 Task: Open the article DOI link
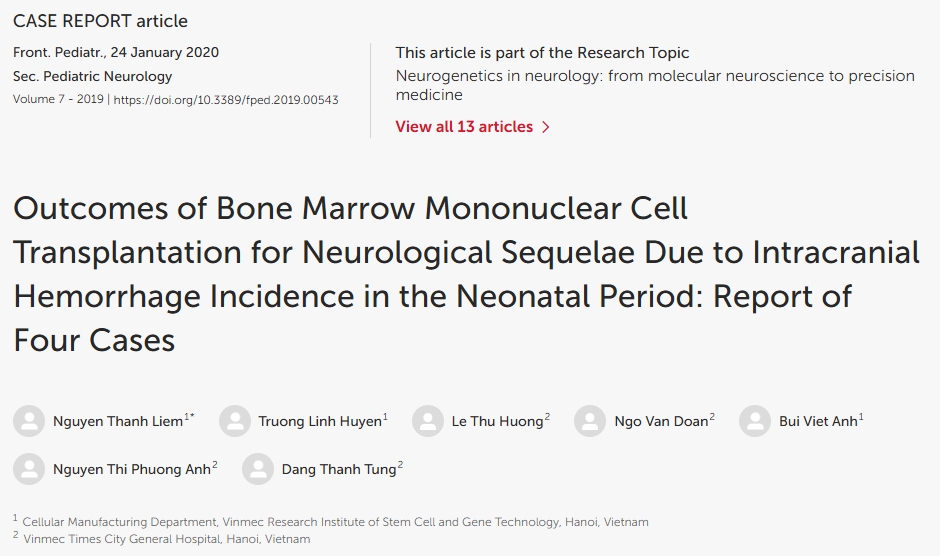click(x=226, y=100)
